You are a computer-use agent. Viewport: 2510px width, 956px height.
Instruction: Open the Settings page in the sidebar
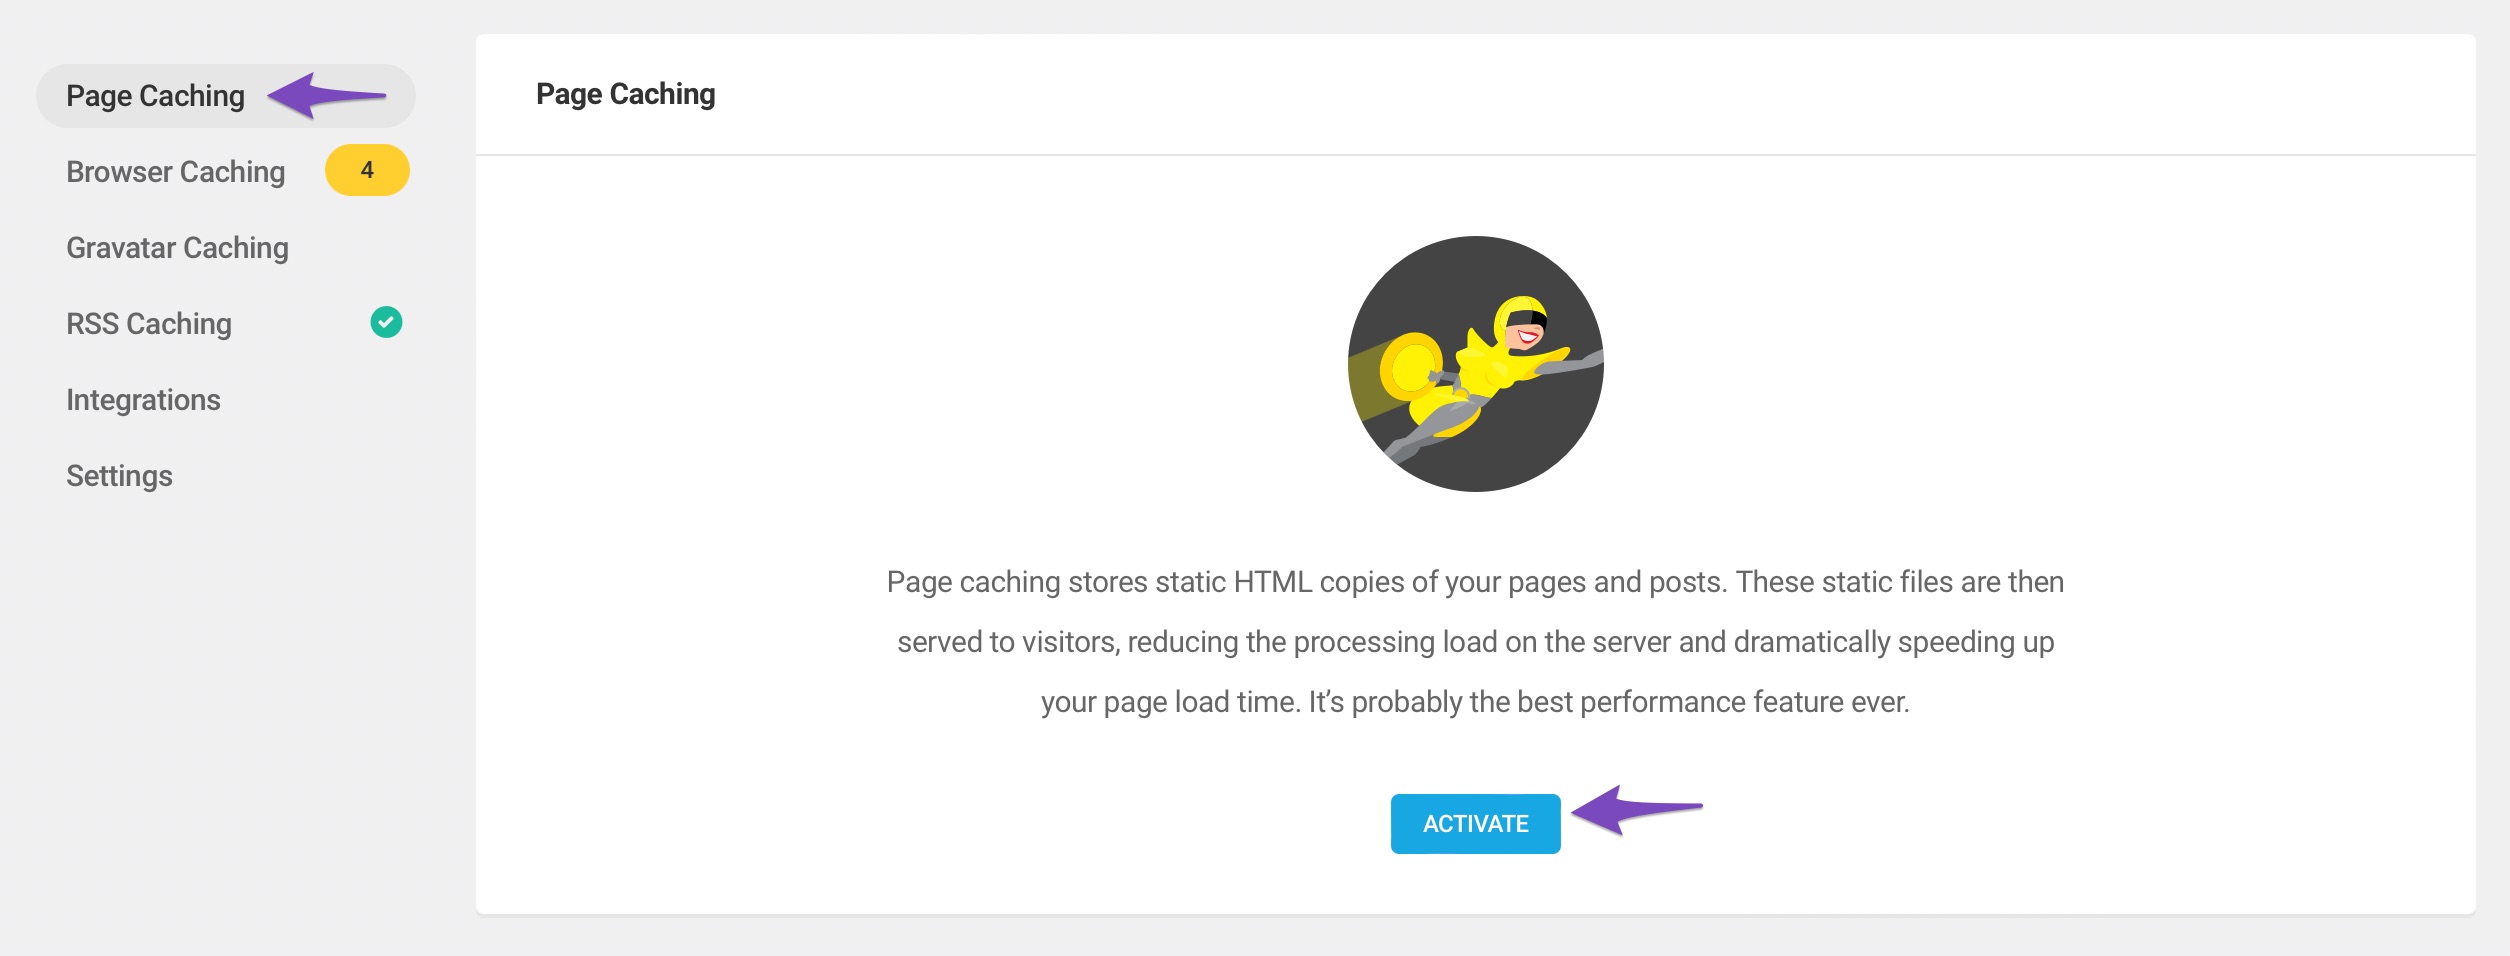[x=119, y=476]
